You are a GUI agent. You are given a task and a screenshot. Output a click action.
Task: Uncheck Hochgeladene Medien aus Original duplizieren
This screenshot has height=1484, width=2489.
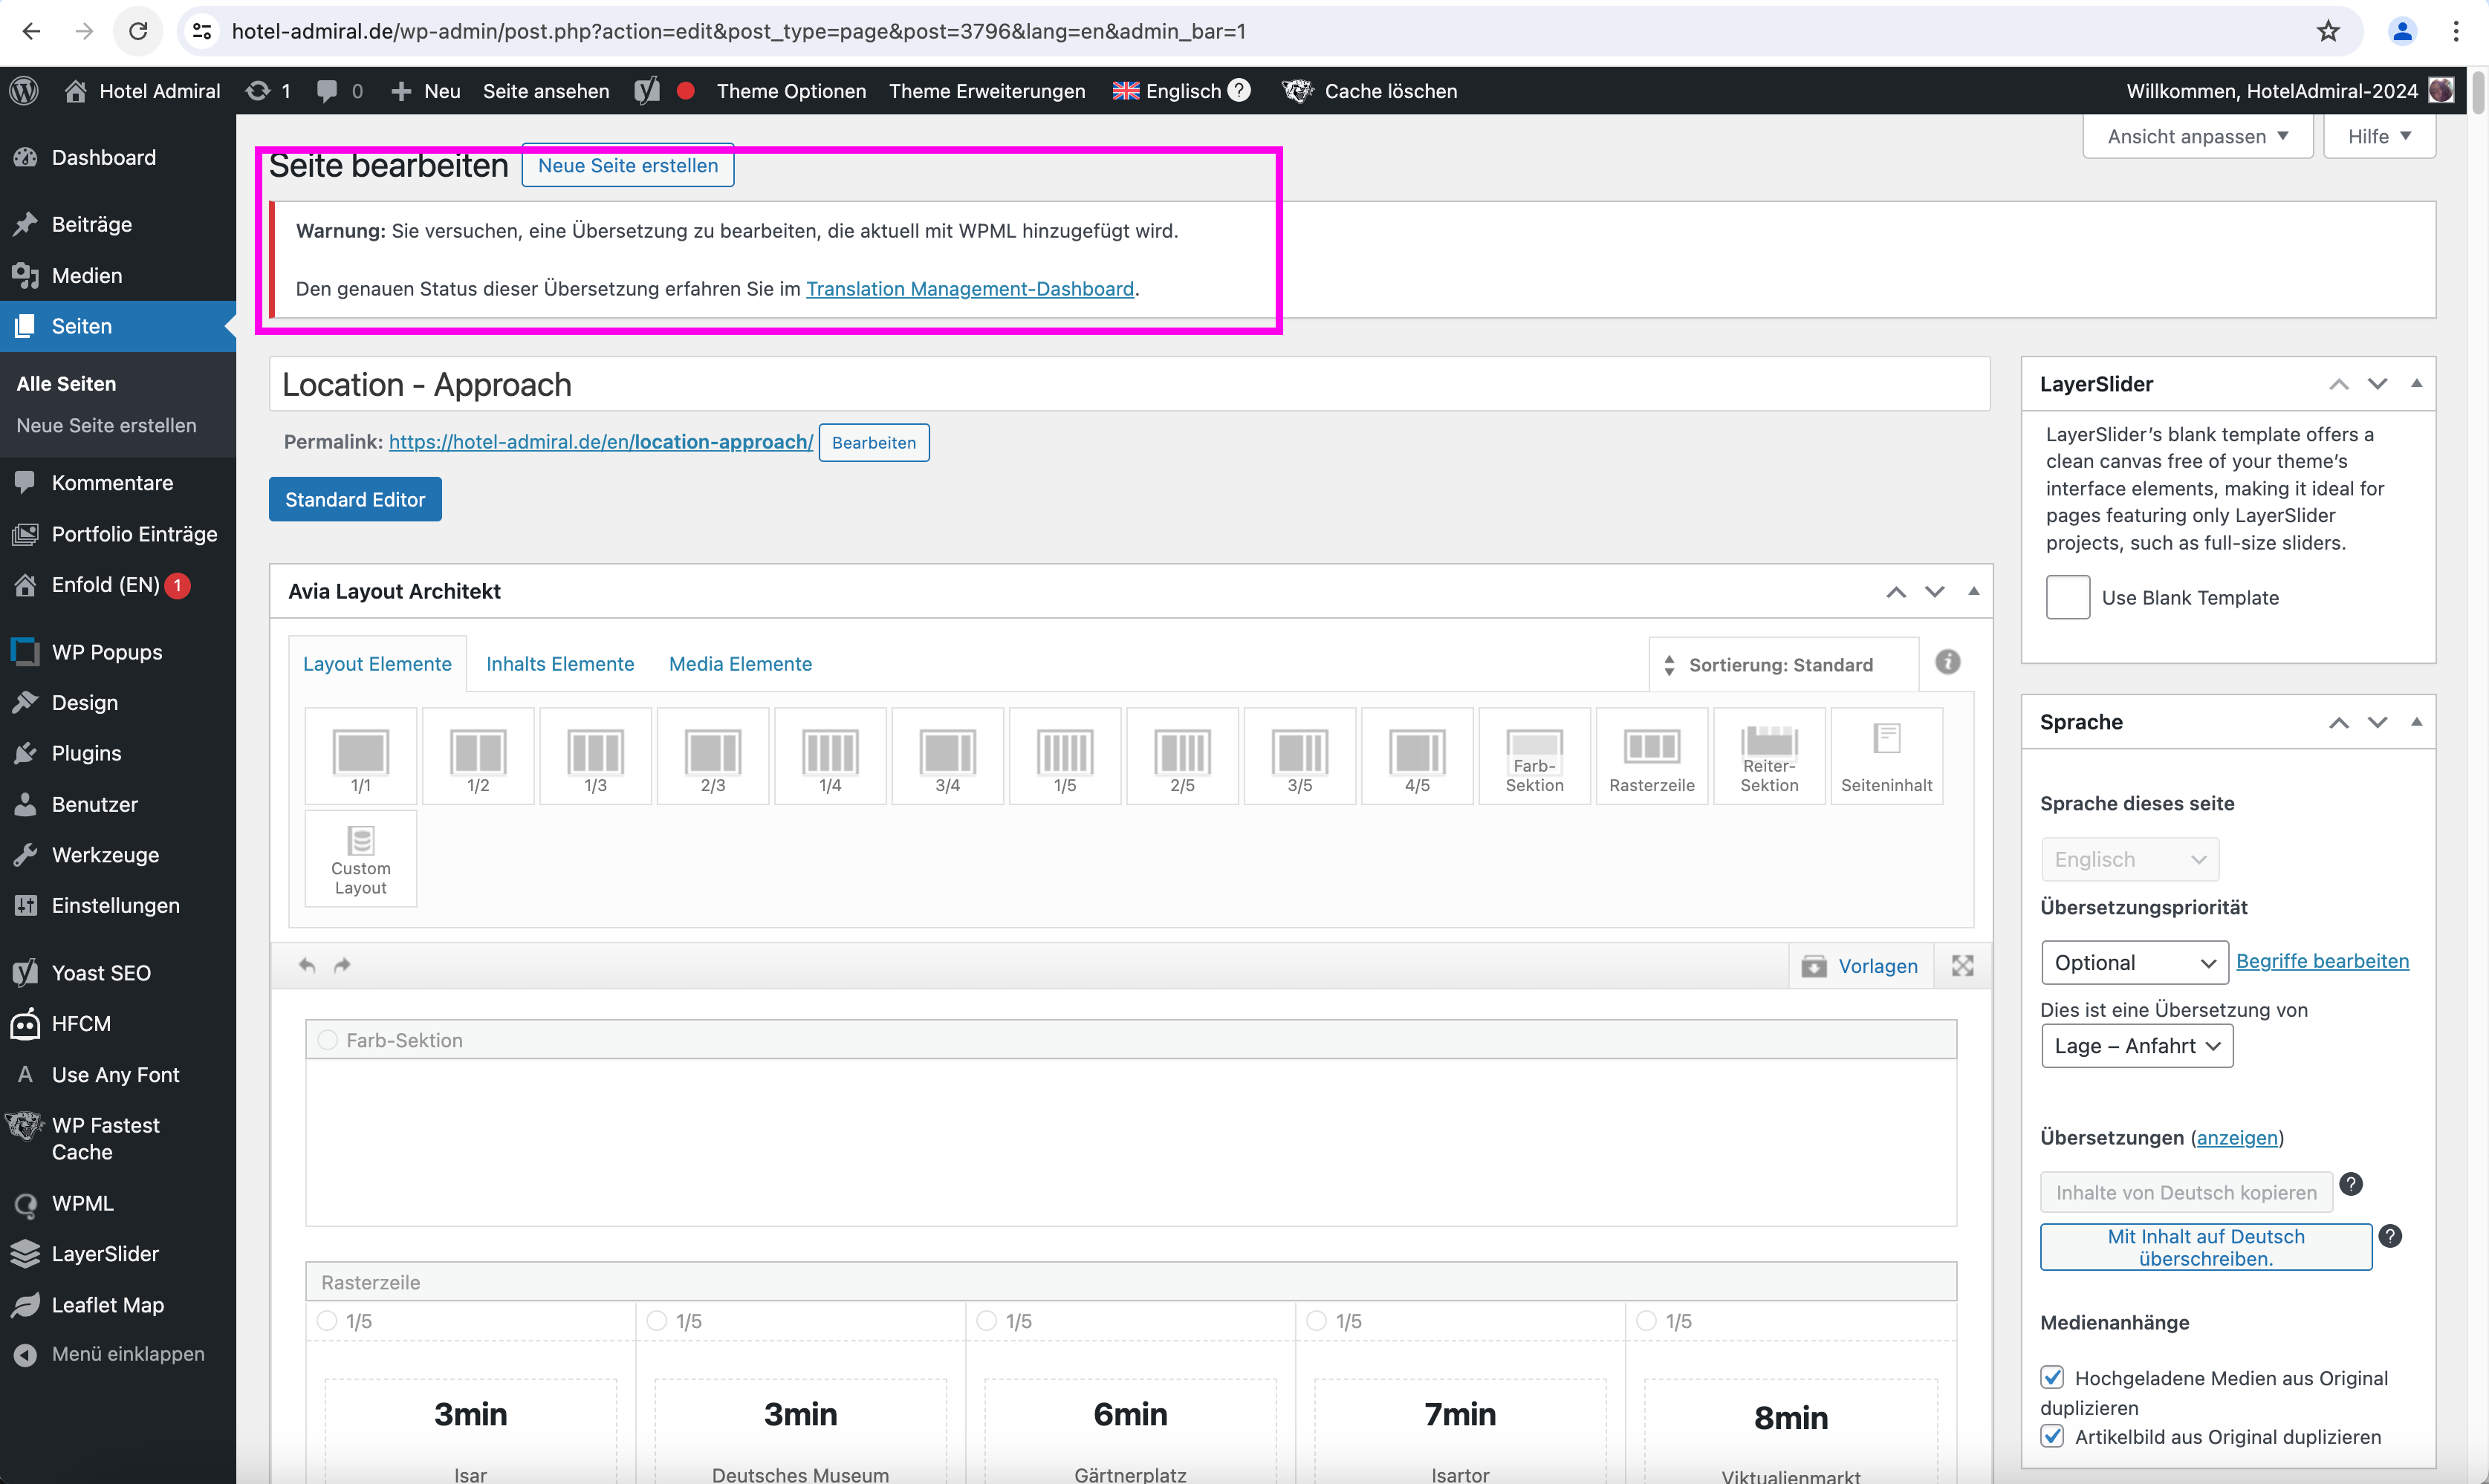click(2052, 1377)
